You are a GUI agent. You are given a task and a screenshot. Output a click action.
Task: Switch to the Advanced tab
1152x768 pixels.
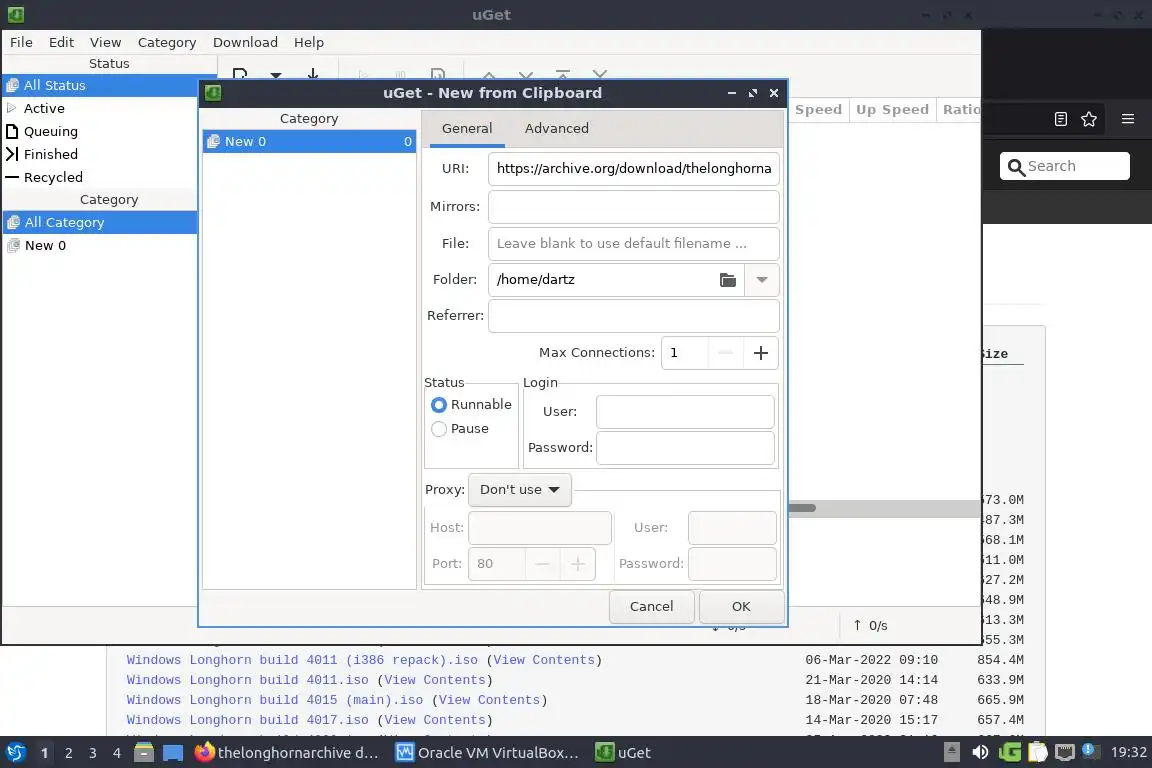pos(556,129)
